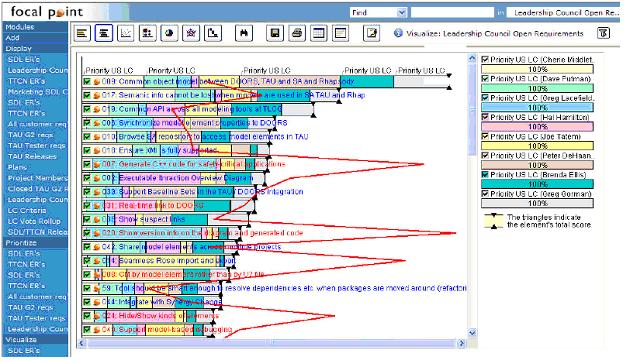Uncheck Priority US LC Dave Putman checkbox
624x361 pixels.
(x=485, y=79)
